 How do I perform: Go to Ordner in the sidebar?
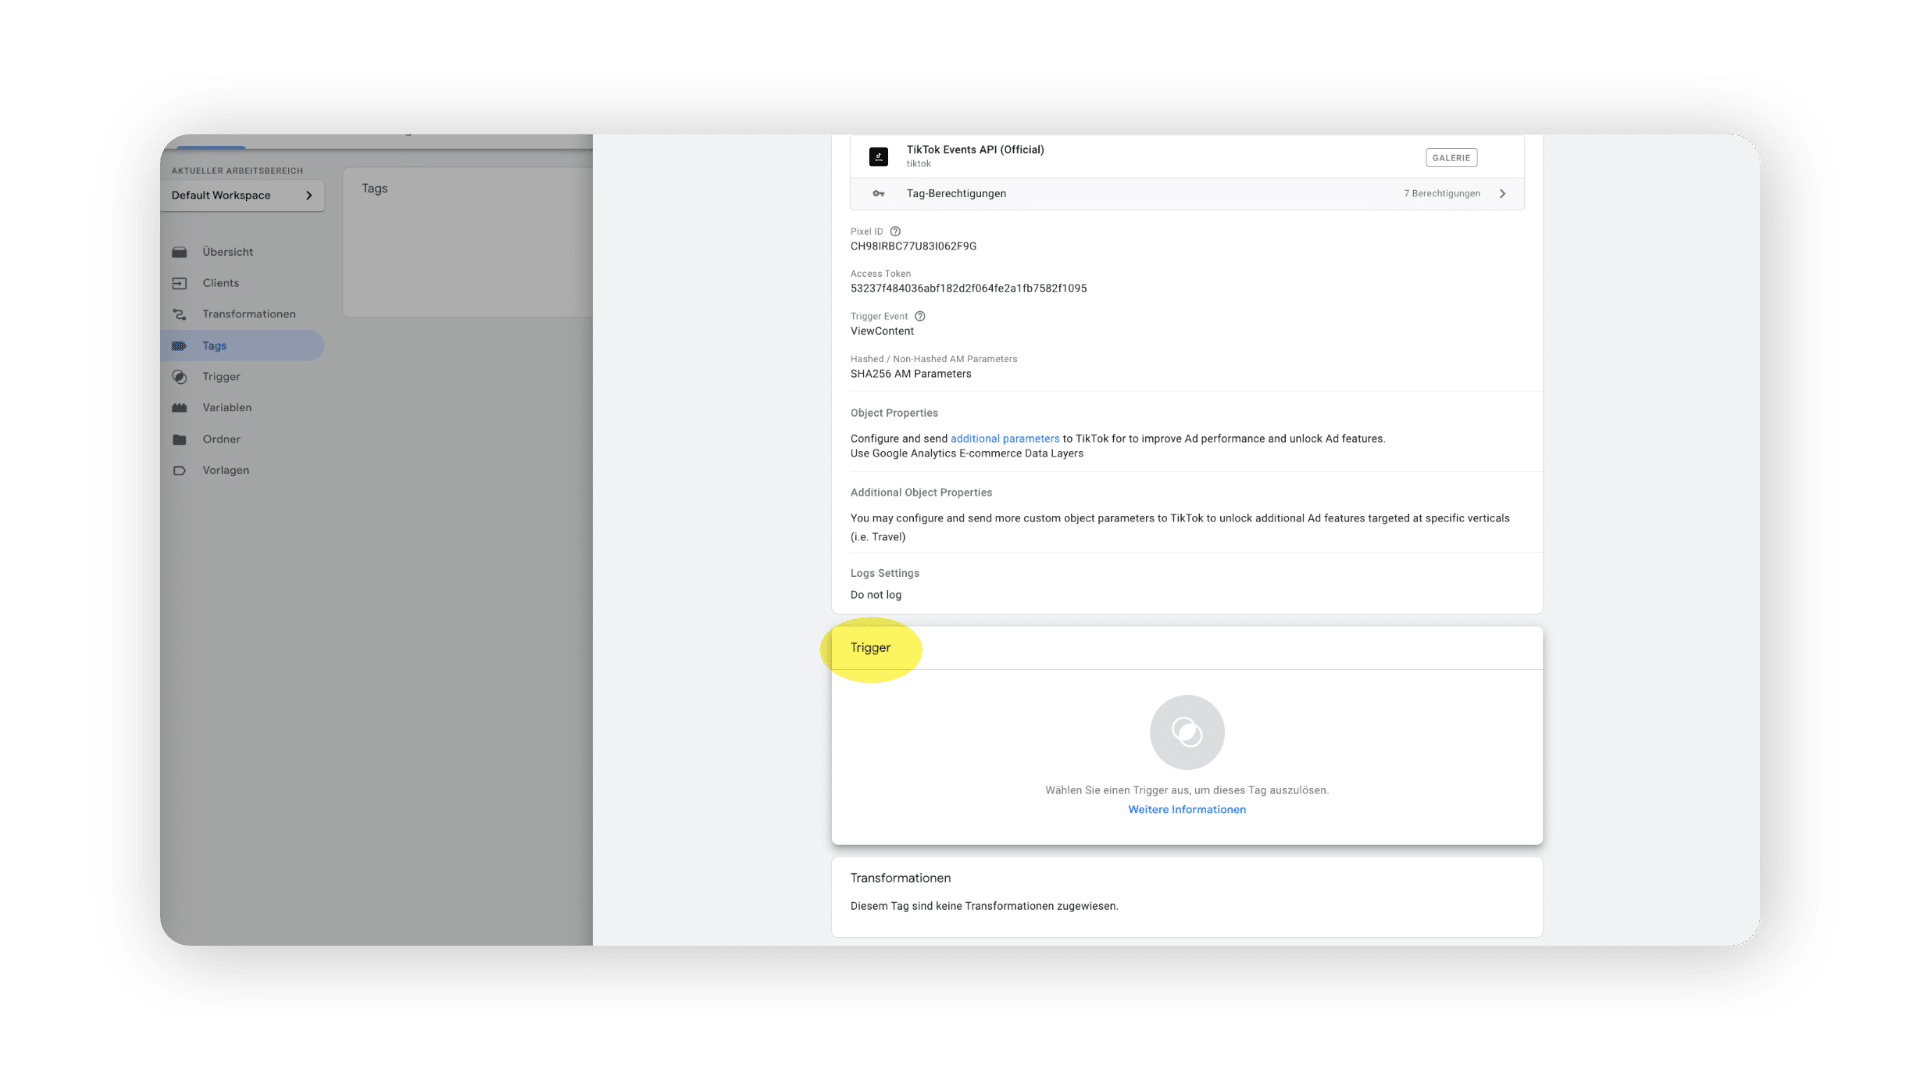(x=222, y=439)
